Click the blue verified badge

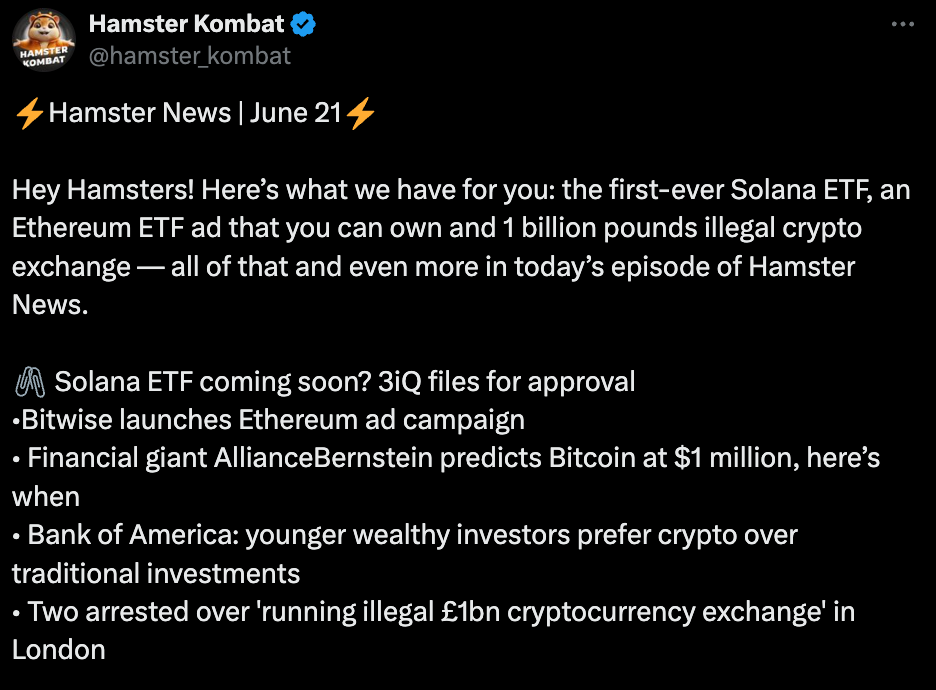(303, 24)
